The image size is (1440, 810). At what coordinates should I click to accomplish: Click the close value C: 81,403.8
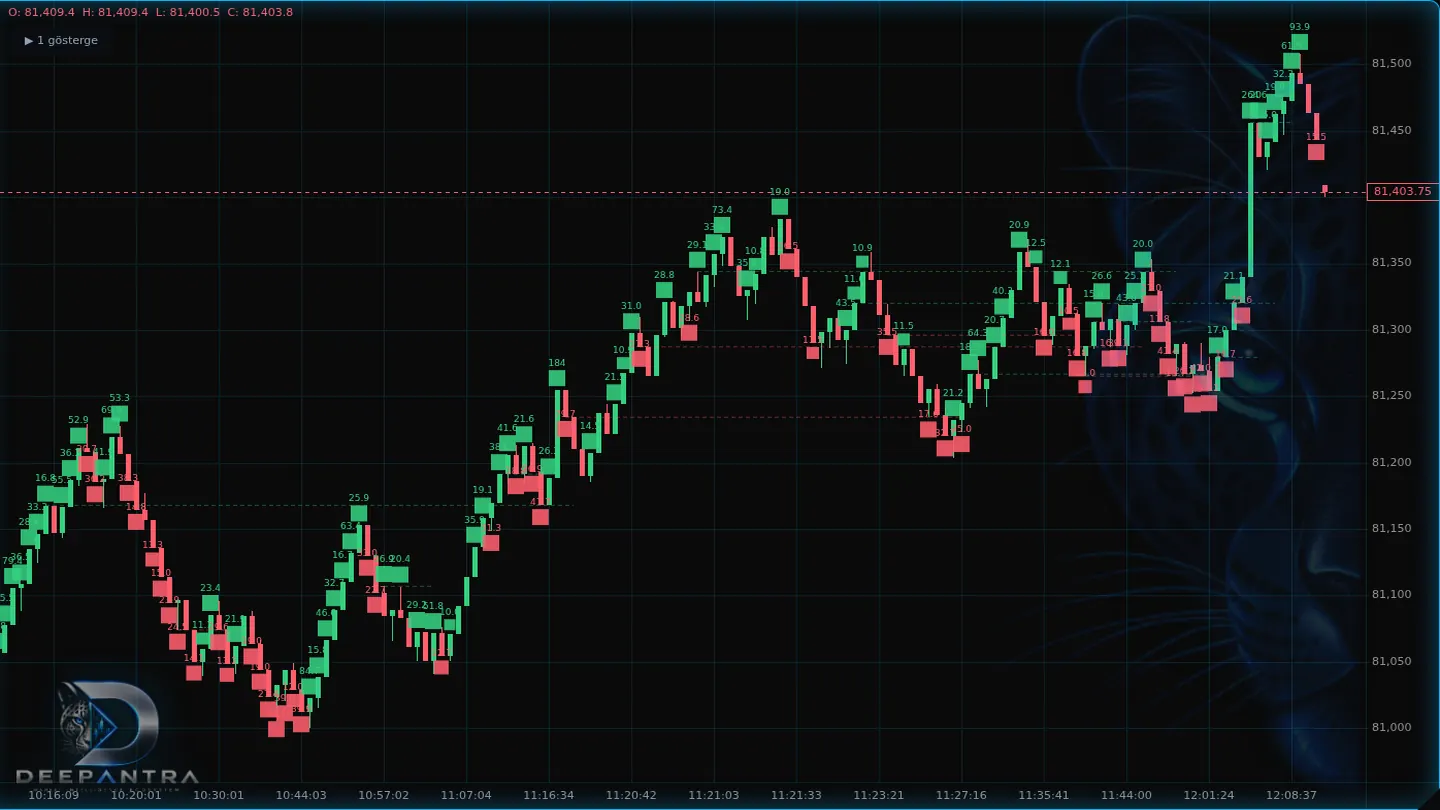260,11
